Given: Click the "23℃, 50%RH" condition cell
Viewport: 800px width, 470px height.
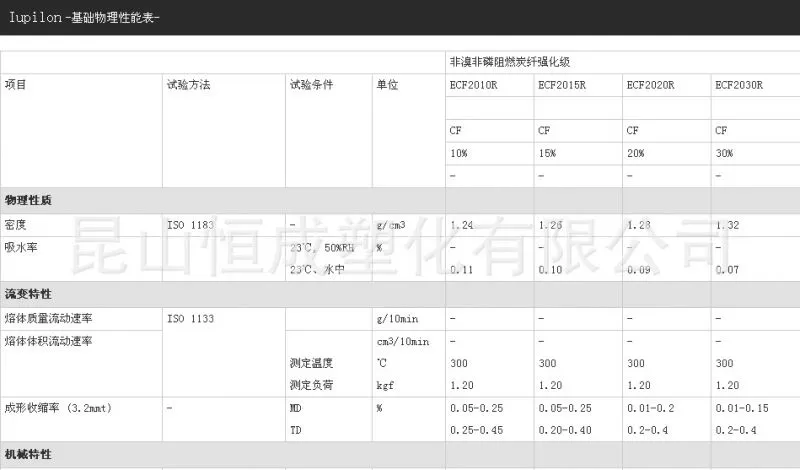Looking at the screenshot, I should click(322, 248).
